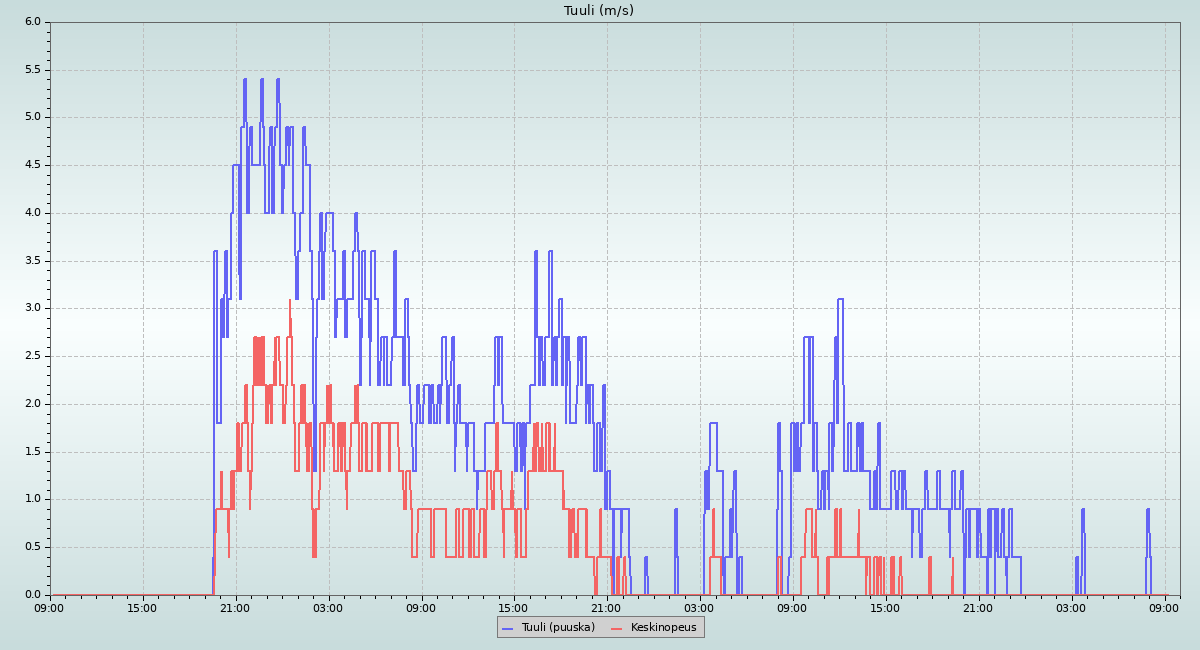
Task: Click the blue Tuuli (puuska) legend line marker
Action: pos(507,628)
